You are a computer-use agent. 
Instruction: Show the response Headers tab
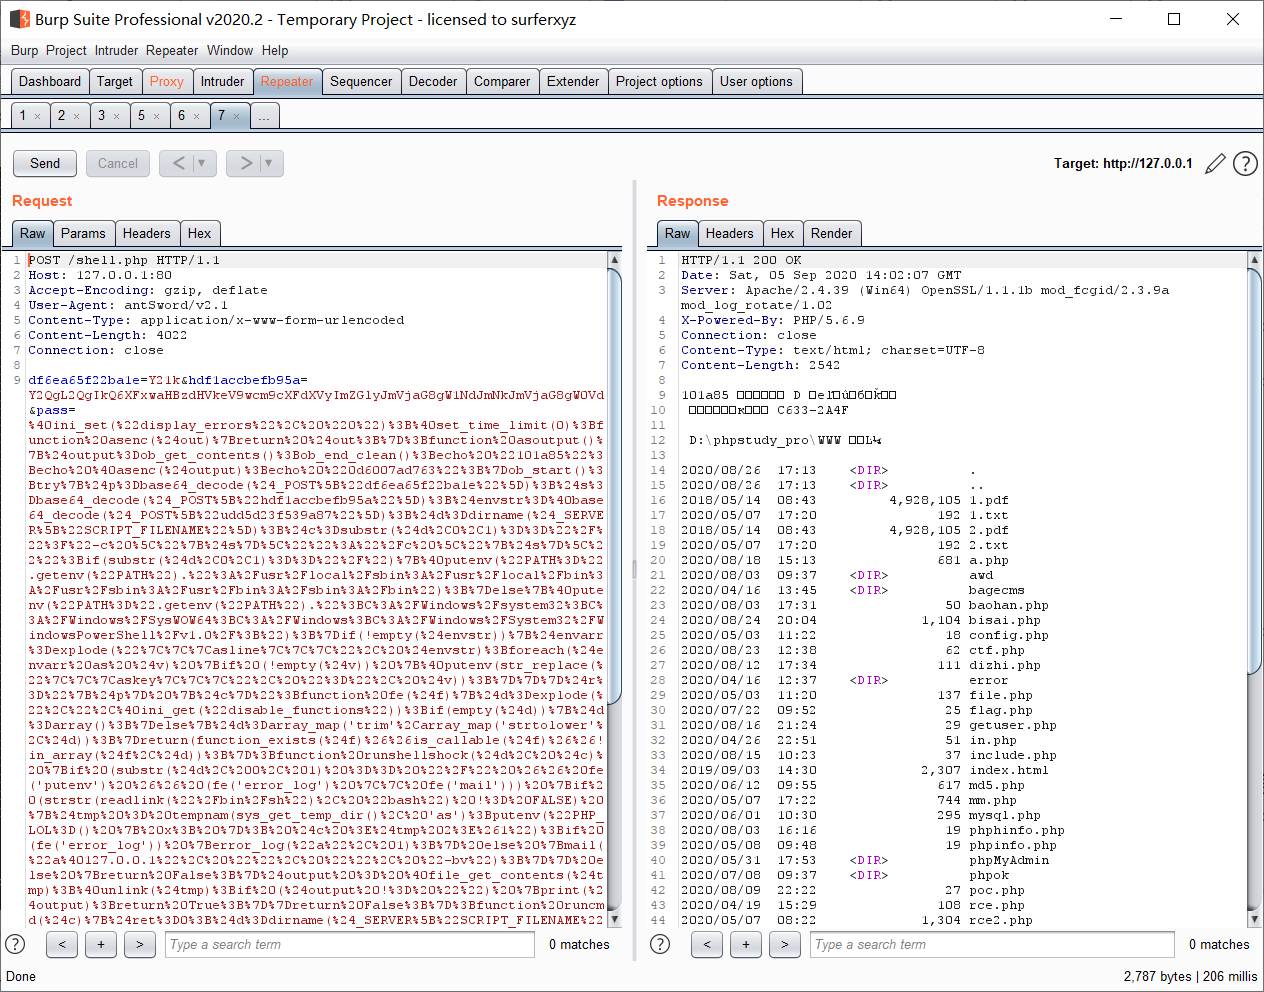730,234
